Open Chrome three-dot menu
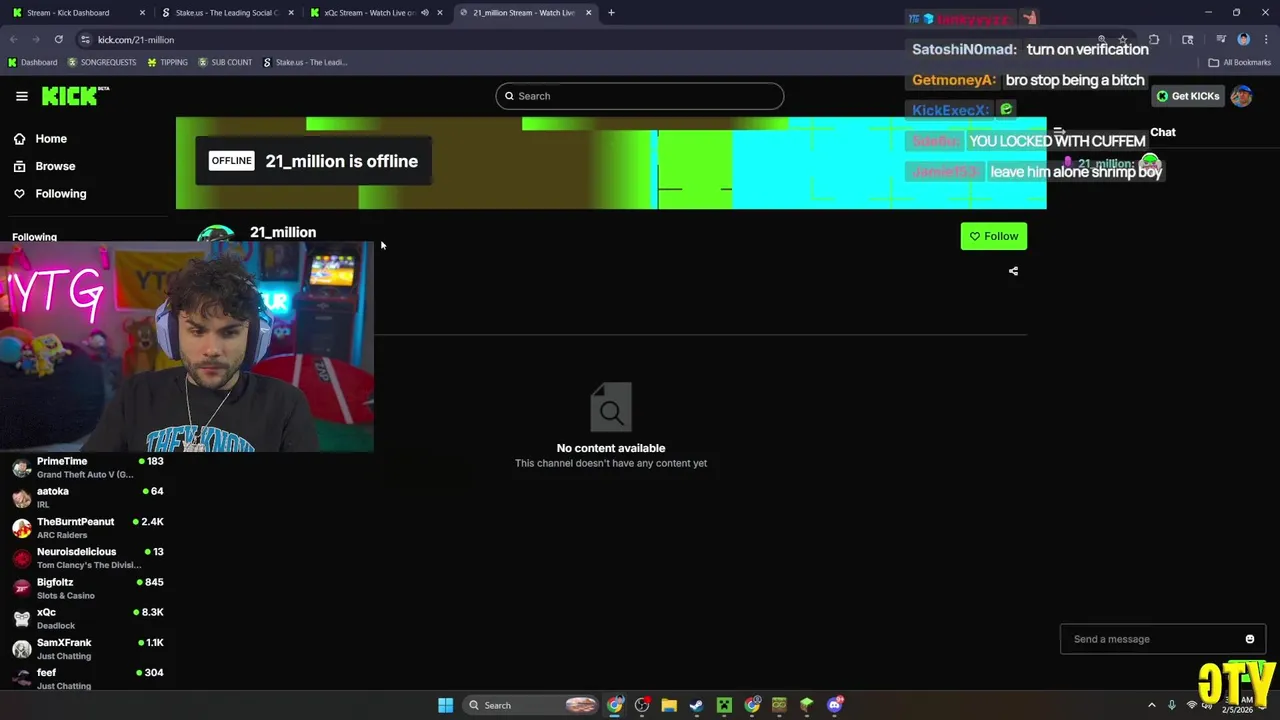This screenshot has width=1280, height=720. (1265, 40)
